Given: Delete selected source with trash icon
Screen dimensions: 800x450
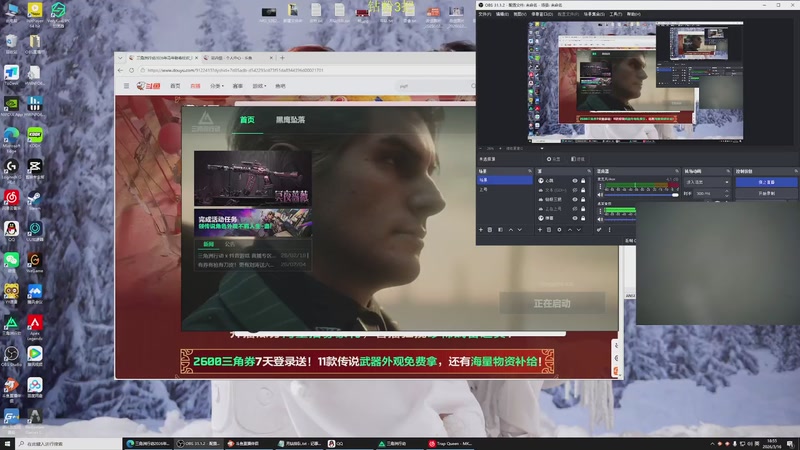Looking at the screenshot, I should click(x=549, y=230).
